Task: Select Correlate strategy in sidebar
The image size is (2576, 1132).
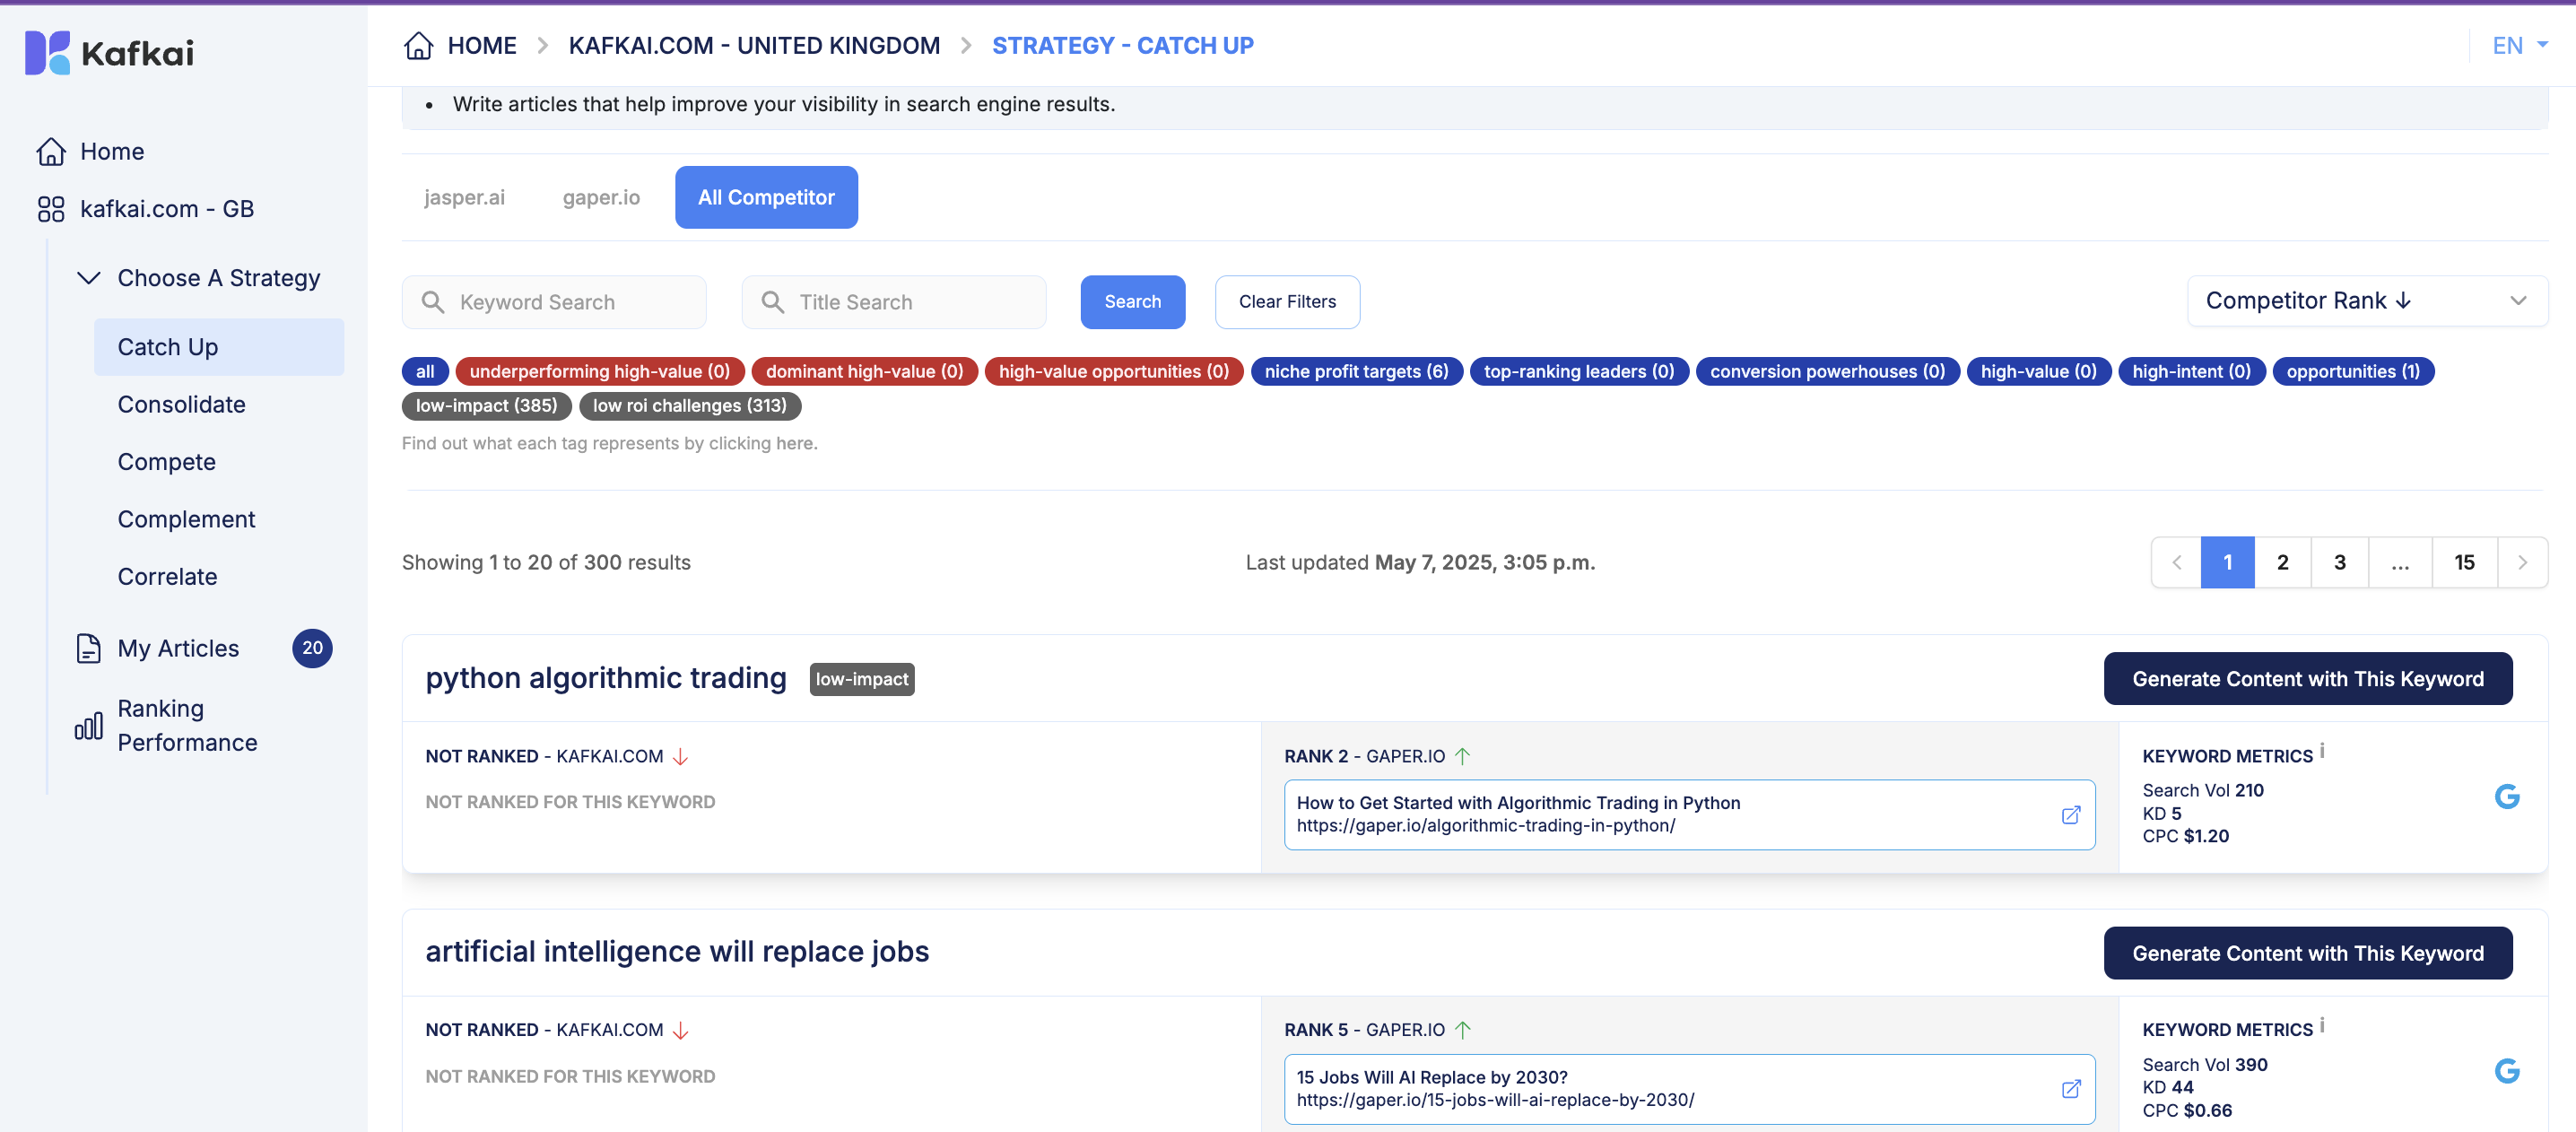Action: point(167,576)
